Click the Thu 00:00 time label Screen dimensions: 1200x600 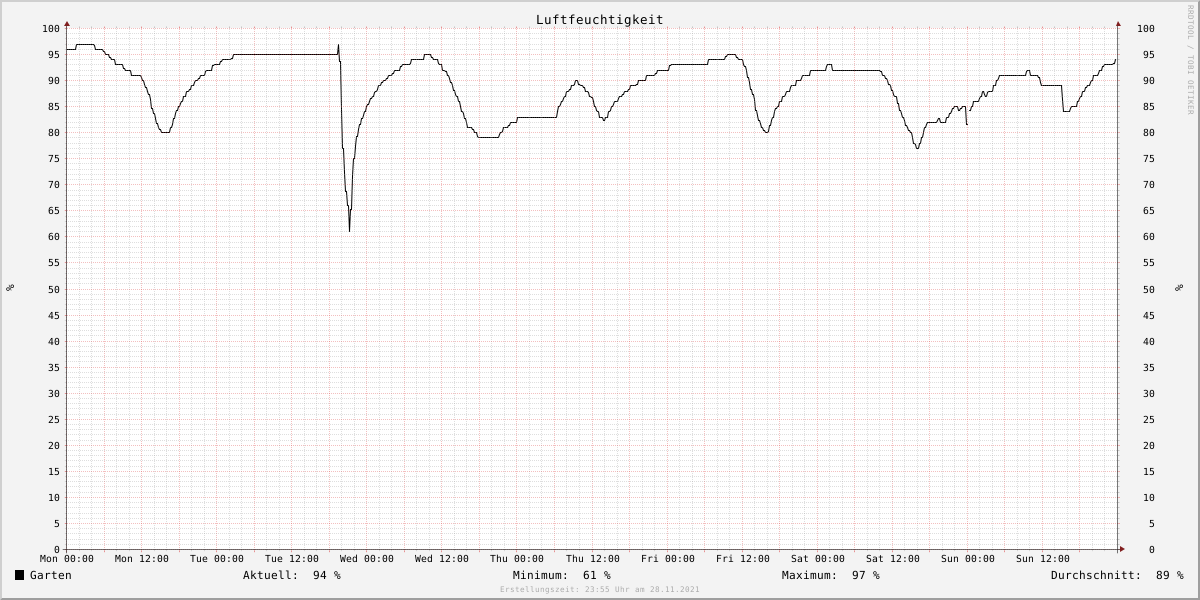pos(517,559)
